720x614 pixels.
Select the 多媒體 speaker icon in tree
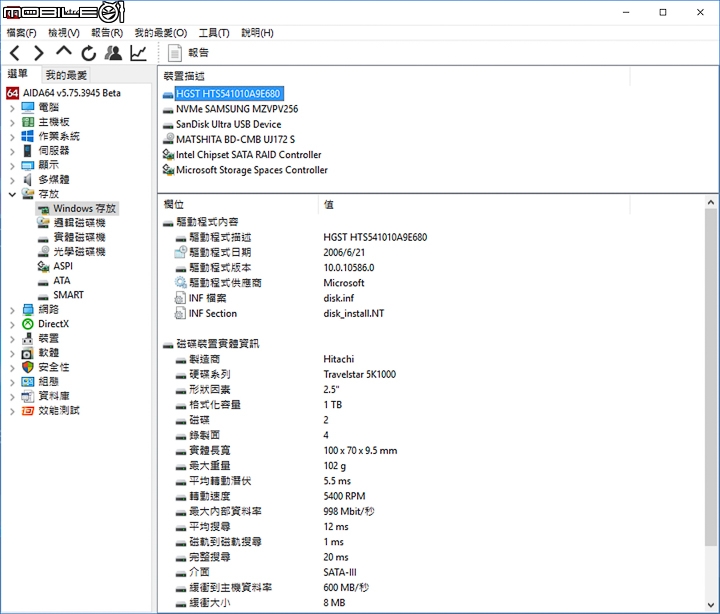click(x=28, y=180)
